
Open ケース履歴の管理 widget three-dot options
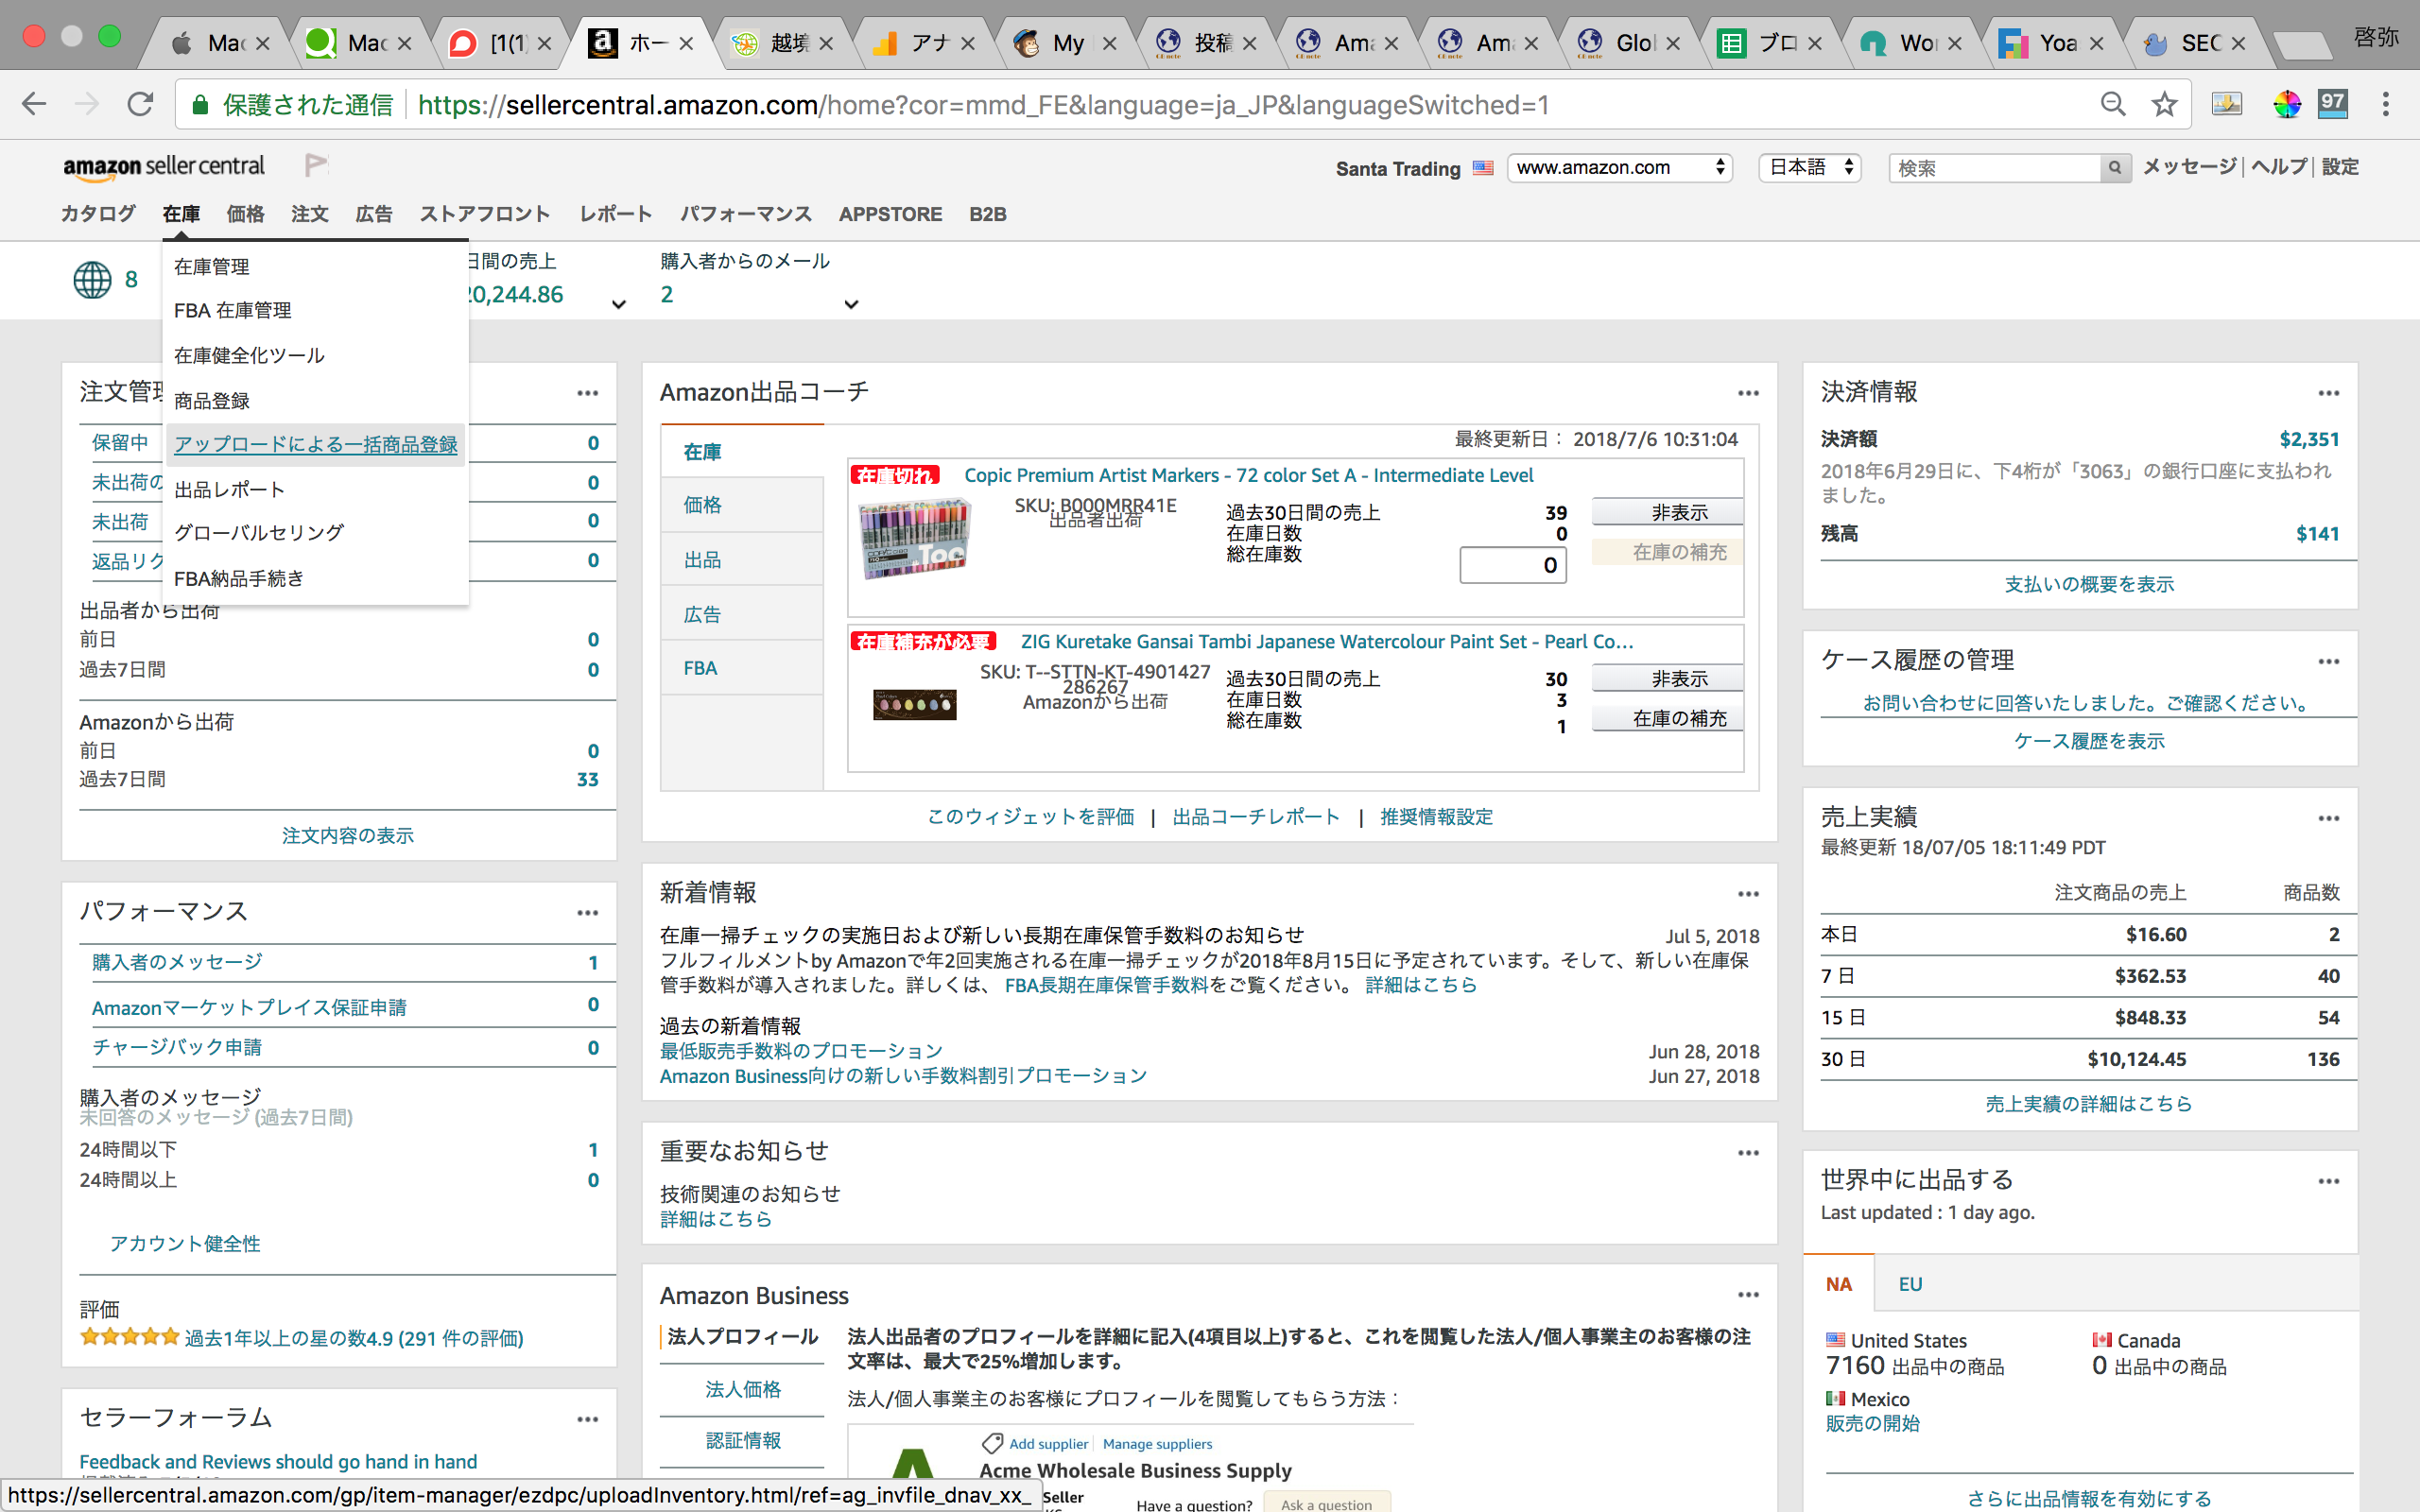[x=2329, y=661]
